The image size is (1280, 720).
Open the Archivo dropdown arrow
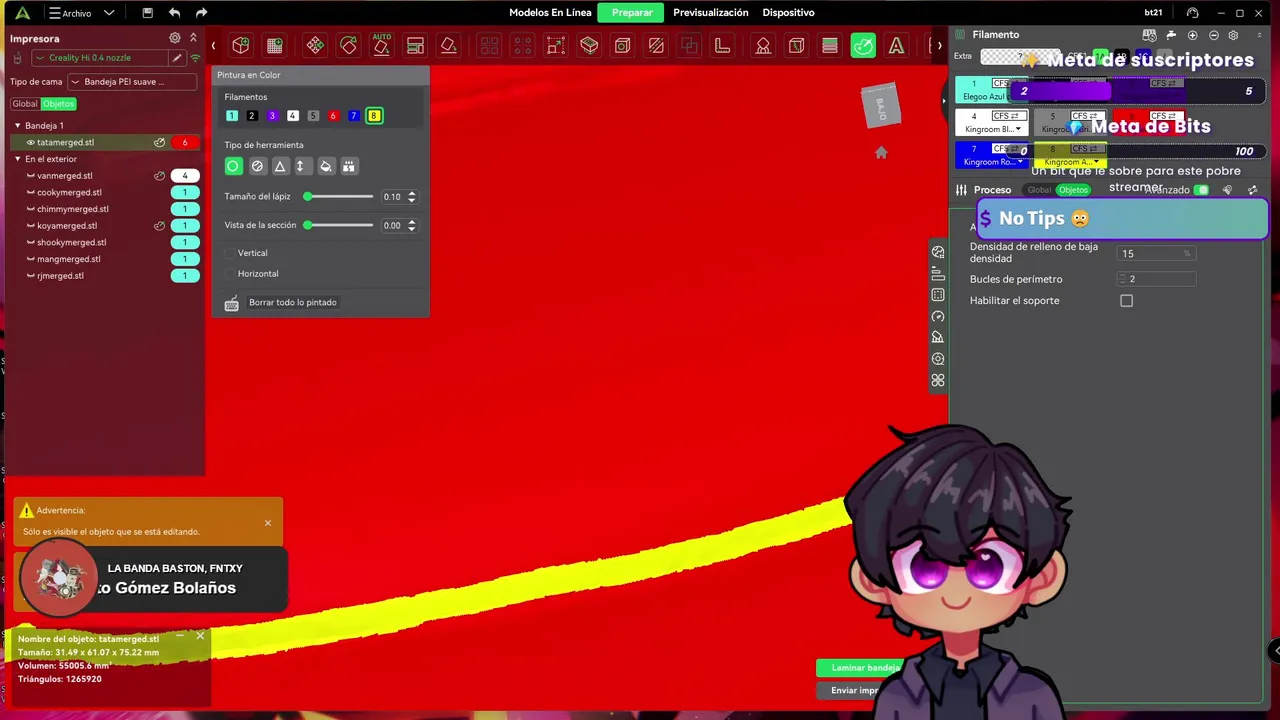109,13
